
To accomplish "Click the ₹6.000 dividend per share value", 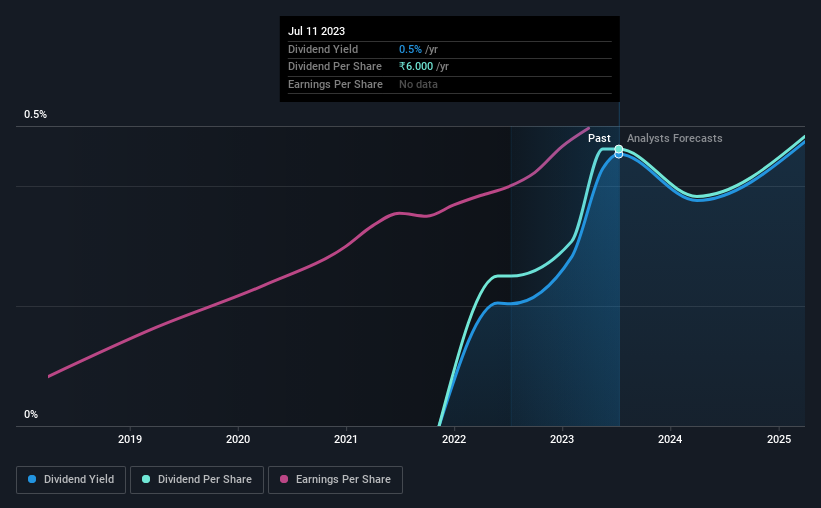I will click(416, 67).
